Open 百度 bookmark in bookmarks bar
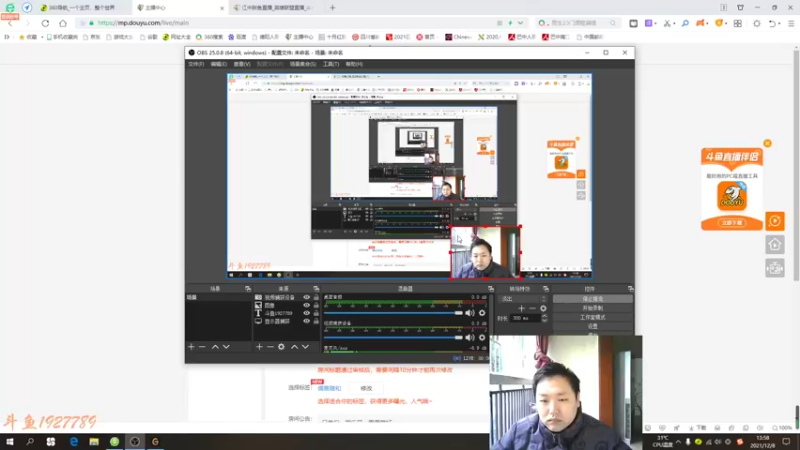Viewport: 800px width, 450px height. 237,37
